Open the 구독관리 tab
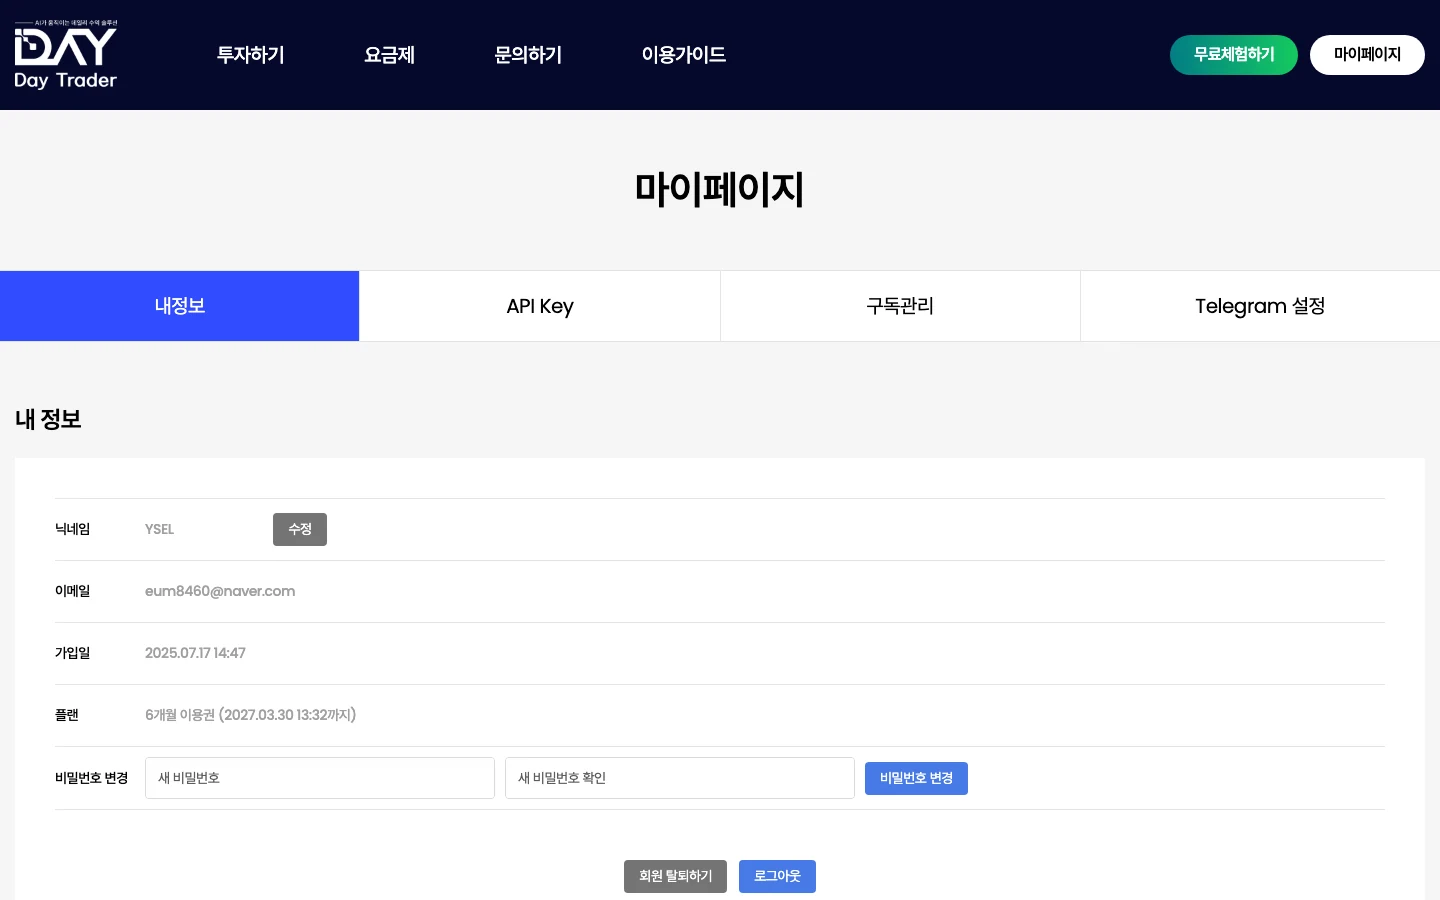This screenshot has width=1440, height=900. click(900, 306)
